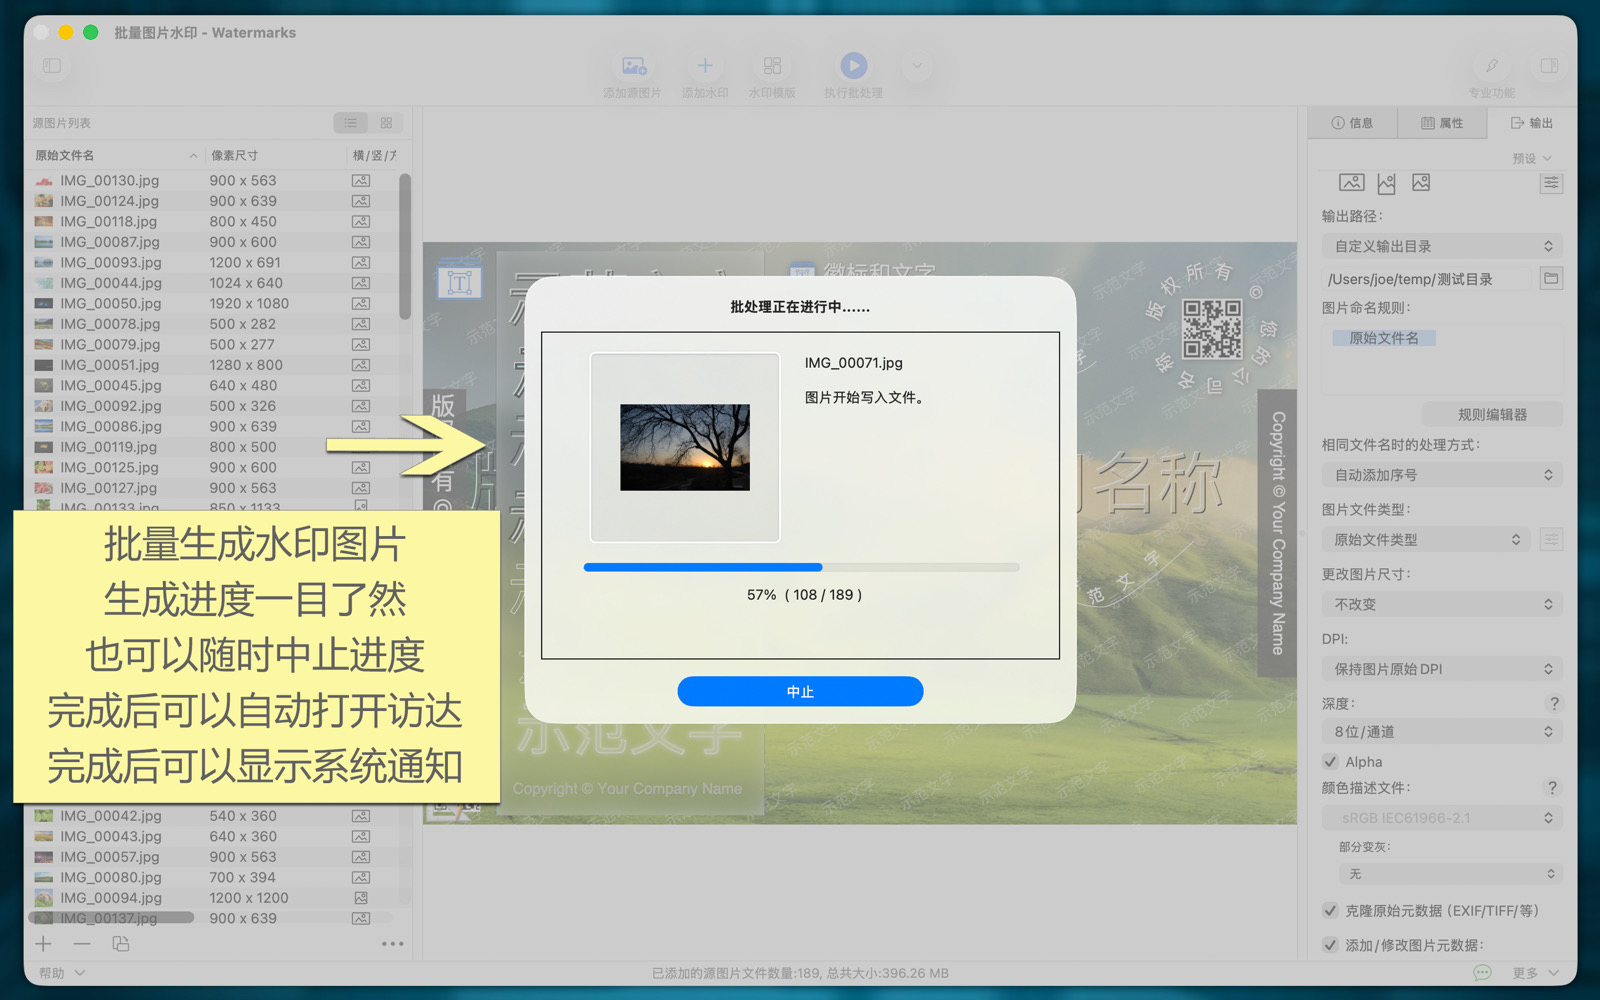The image size is (1600, 1000).
Task: Open the Rule Editor button
Action: point(1491,415)
